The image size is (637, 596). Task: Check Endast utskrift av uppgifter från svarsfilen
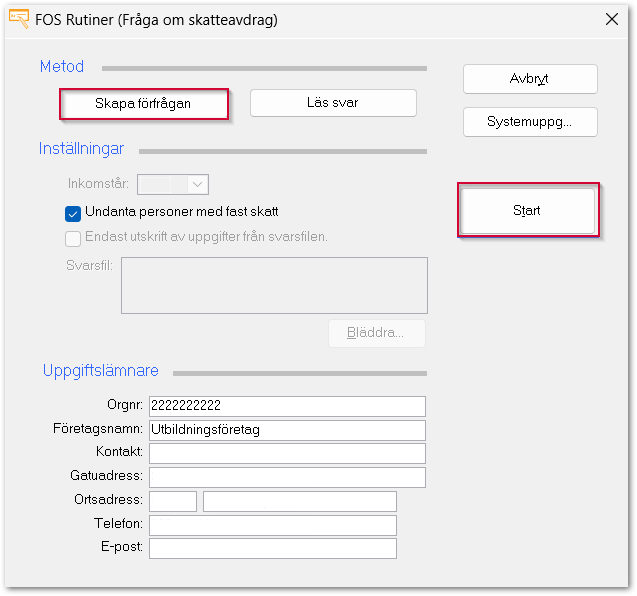point(73,237)
